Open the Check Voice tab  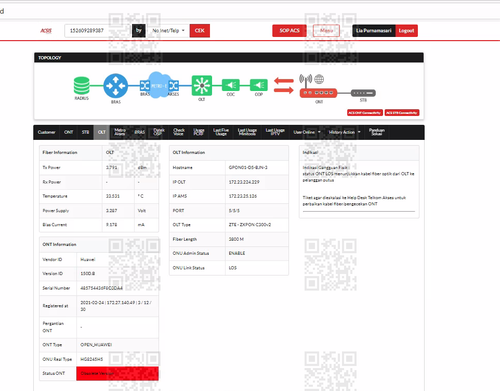tap(179, 132)
